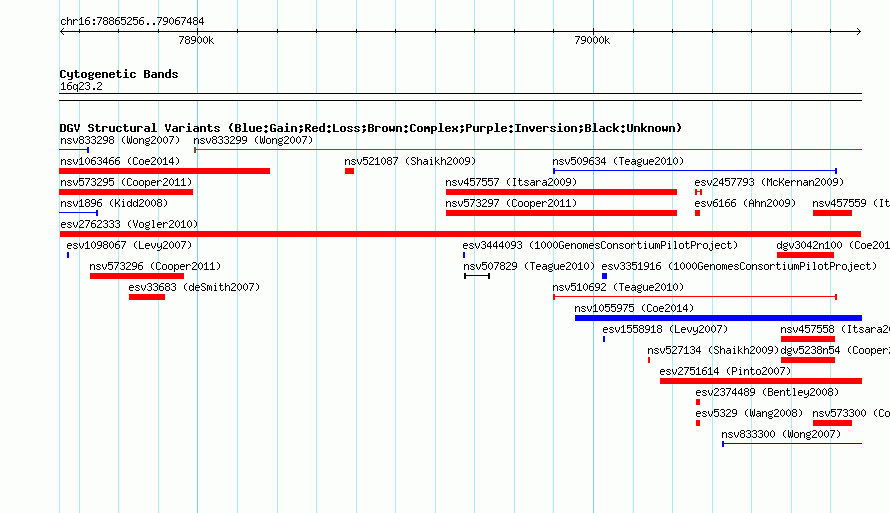Click the ruler's left arrow end
The image size is (890, 513).
point(62,32)
